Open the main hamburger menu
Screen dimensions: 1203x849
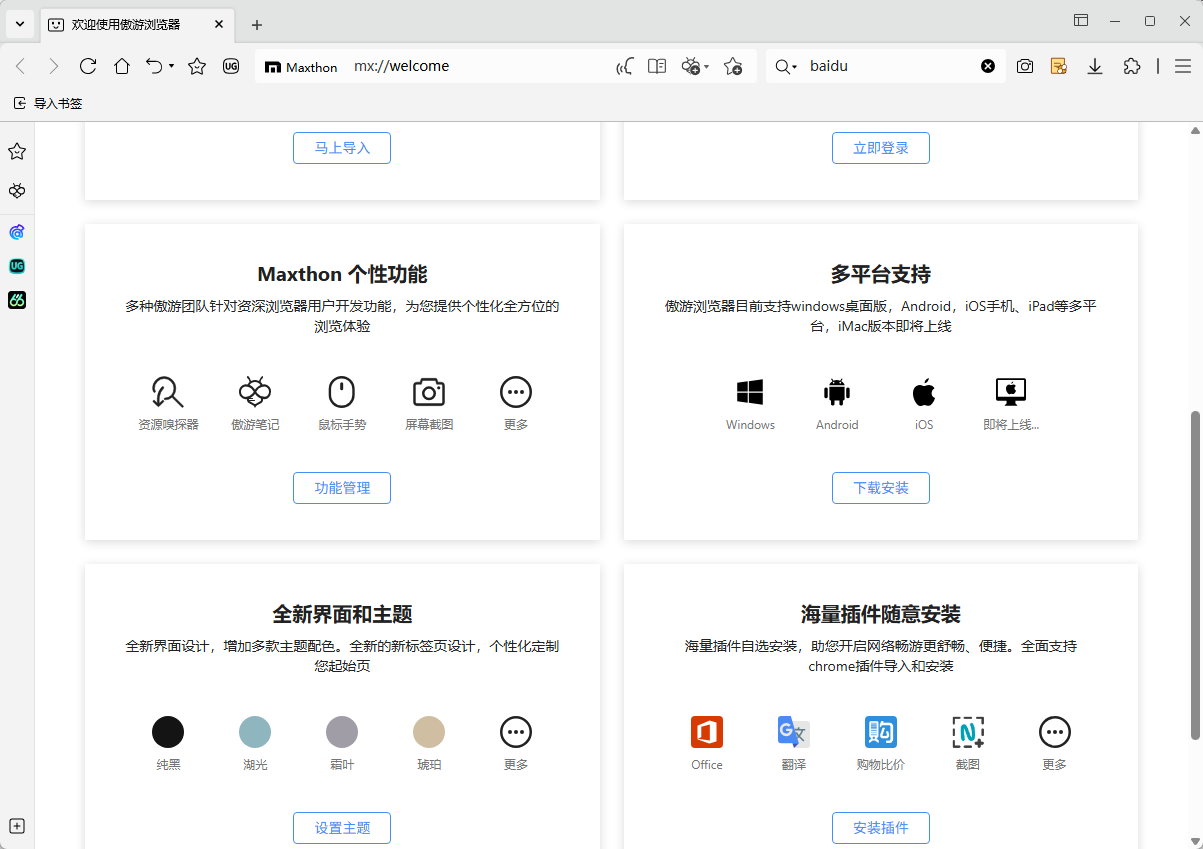pyautogui.click(x=1182, y=66)
